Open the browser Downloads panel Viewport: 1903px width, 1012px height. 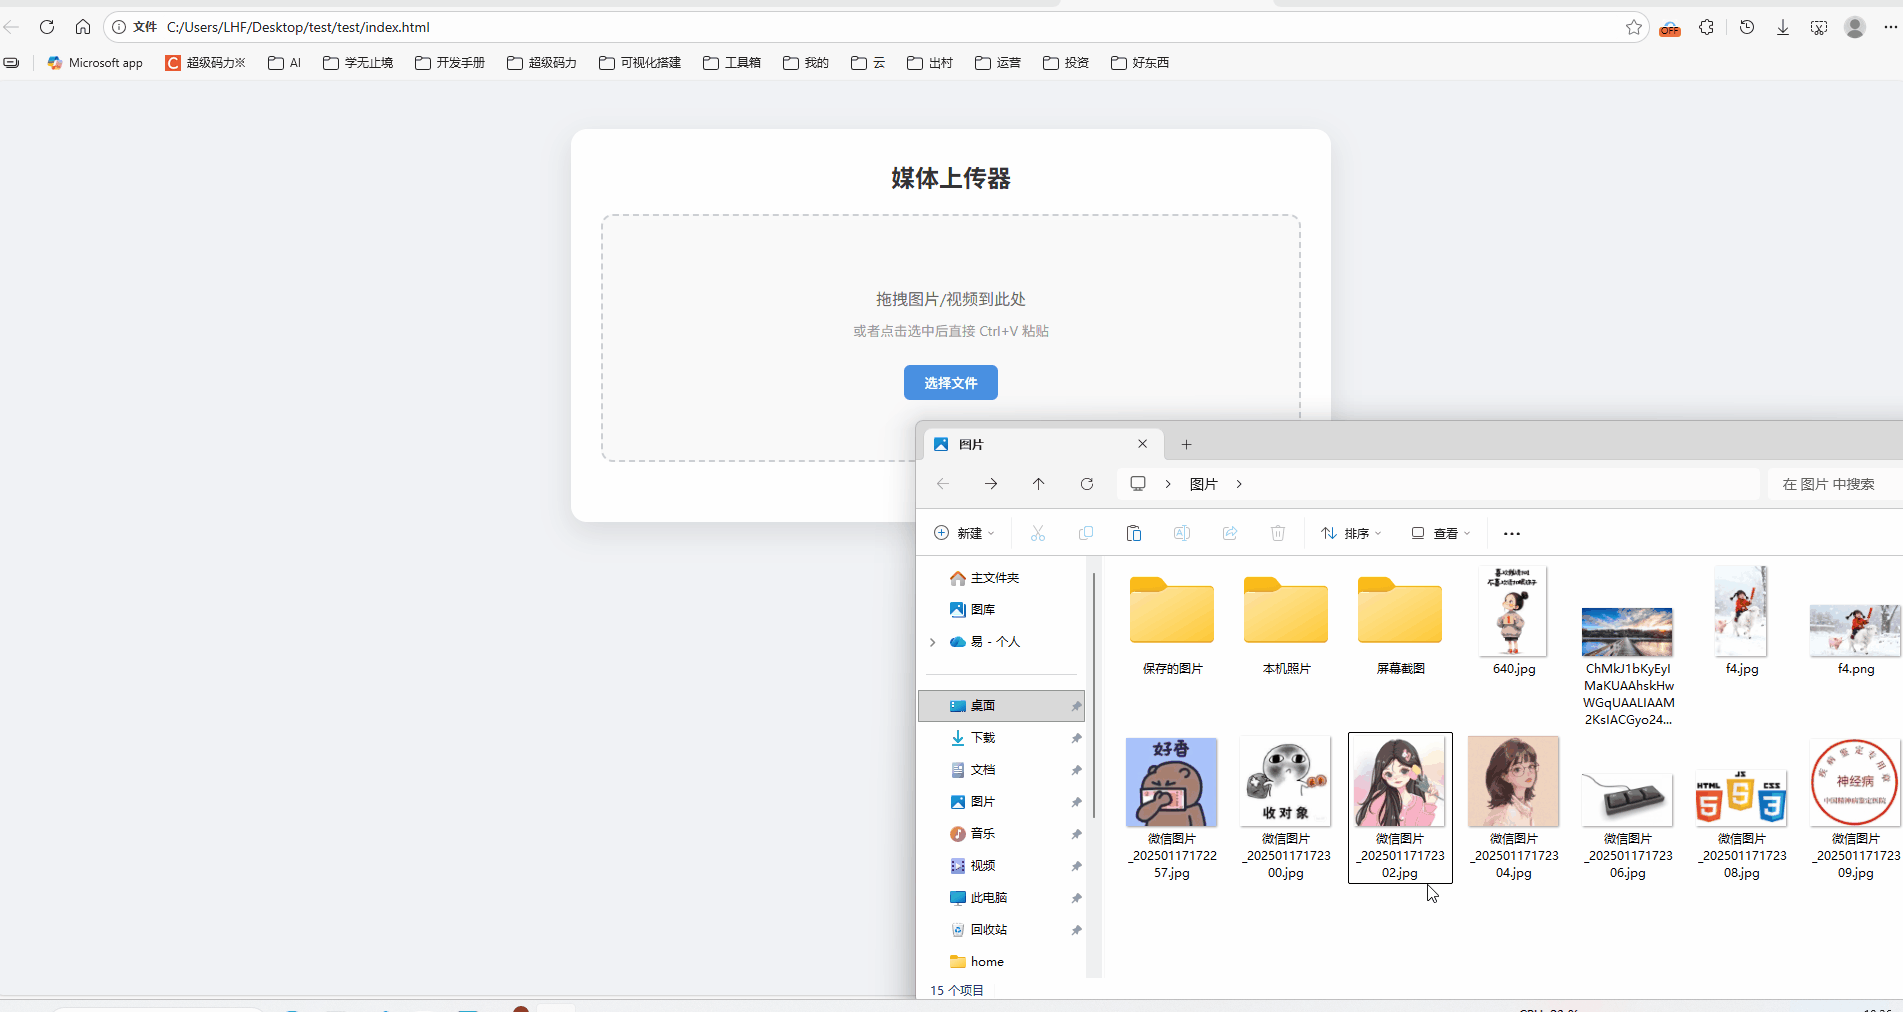[1782, 27]
